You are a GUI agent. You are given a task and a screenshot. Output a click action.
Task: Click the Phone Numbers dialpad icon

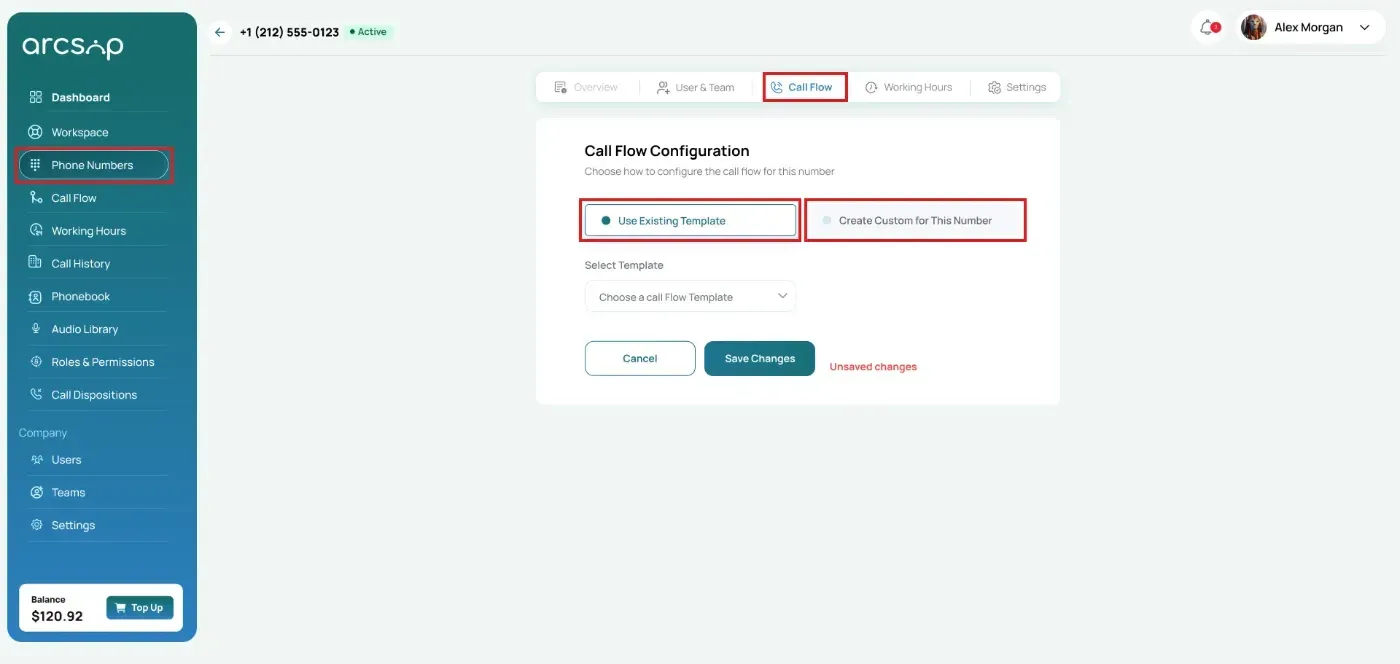coord(35,165)
